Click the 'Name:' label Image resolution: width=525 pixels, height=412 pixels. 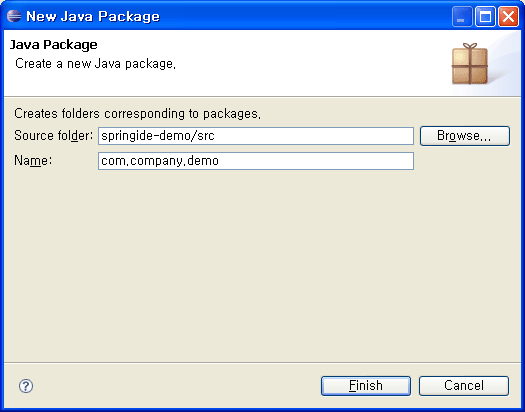tap(33, 161)
